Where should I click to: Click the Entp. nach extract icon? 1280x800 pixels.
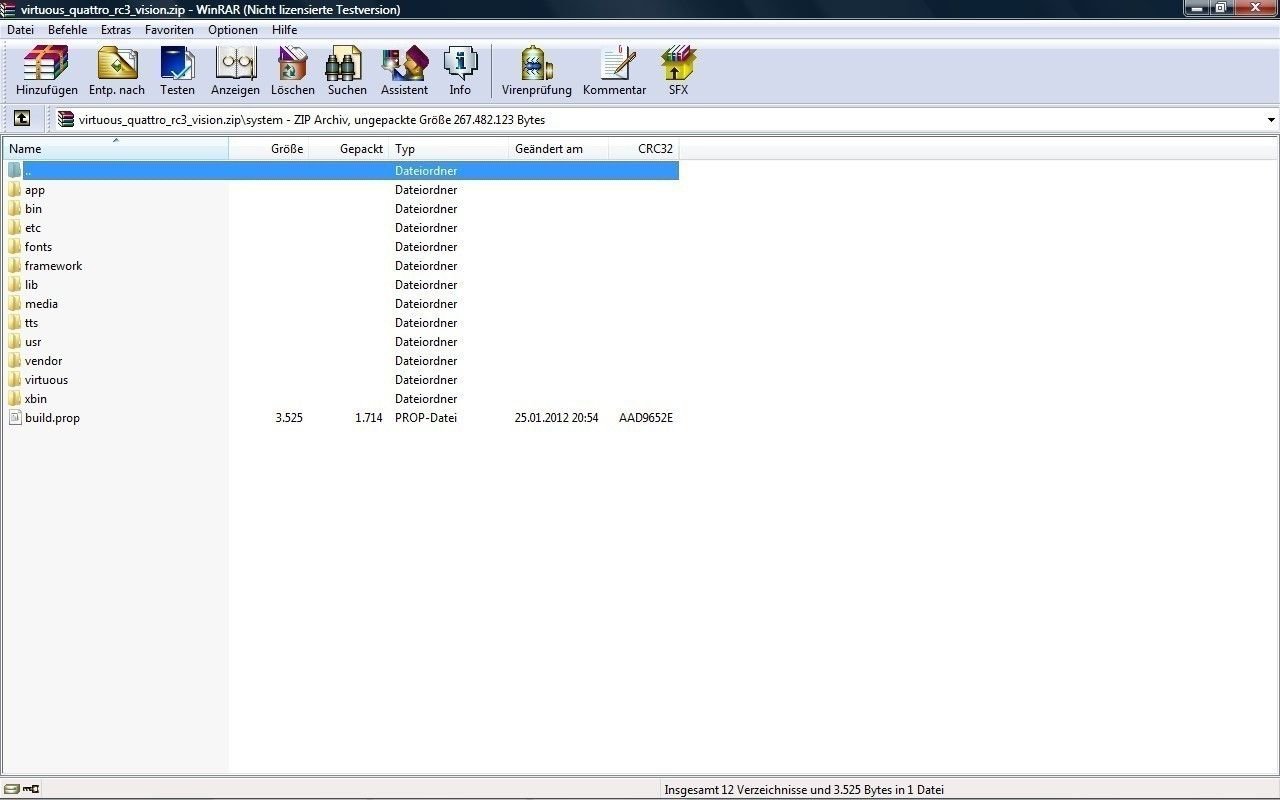[x=117, y=63]
